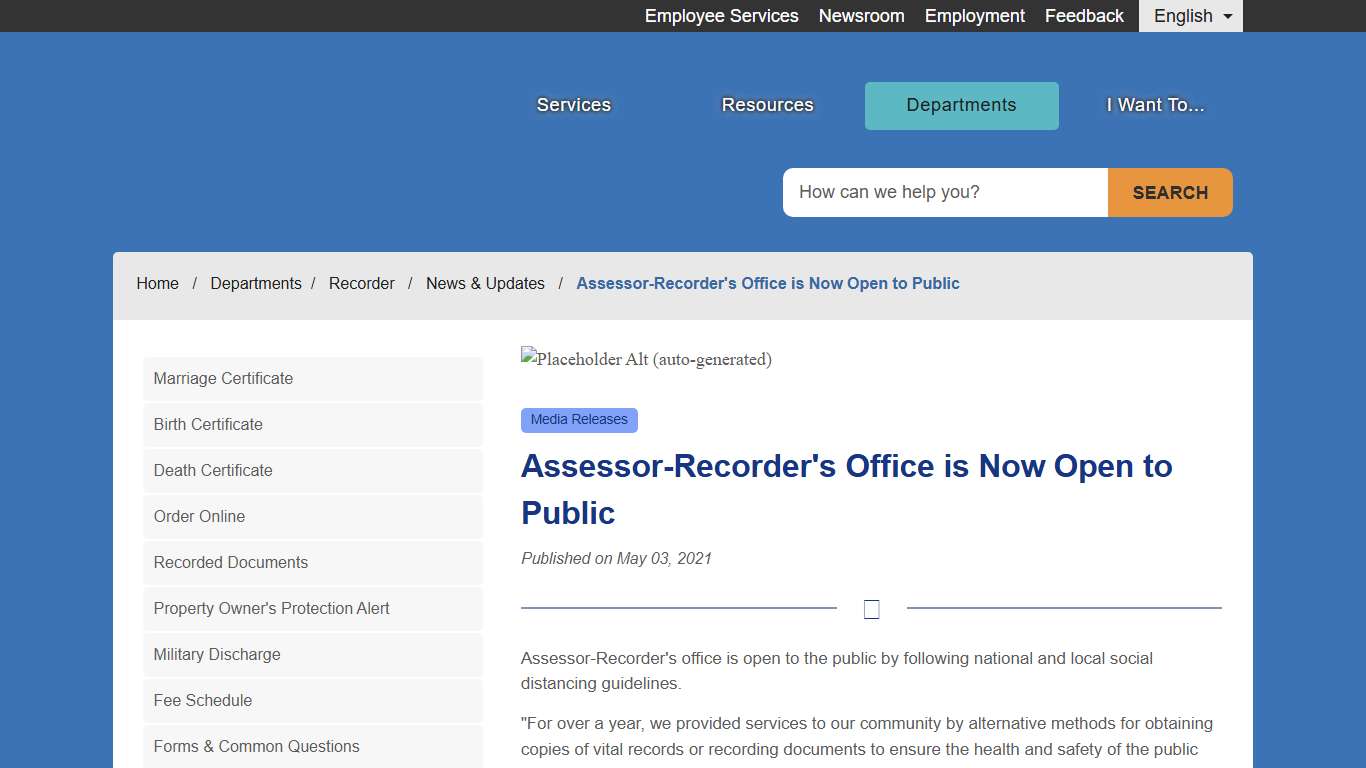Open the Services menu
1366x768 pixels.
[573, 105]
